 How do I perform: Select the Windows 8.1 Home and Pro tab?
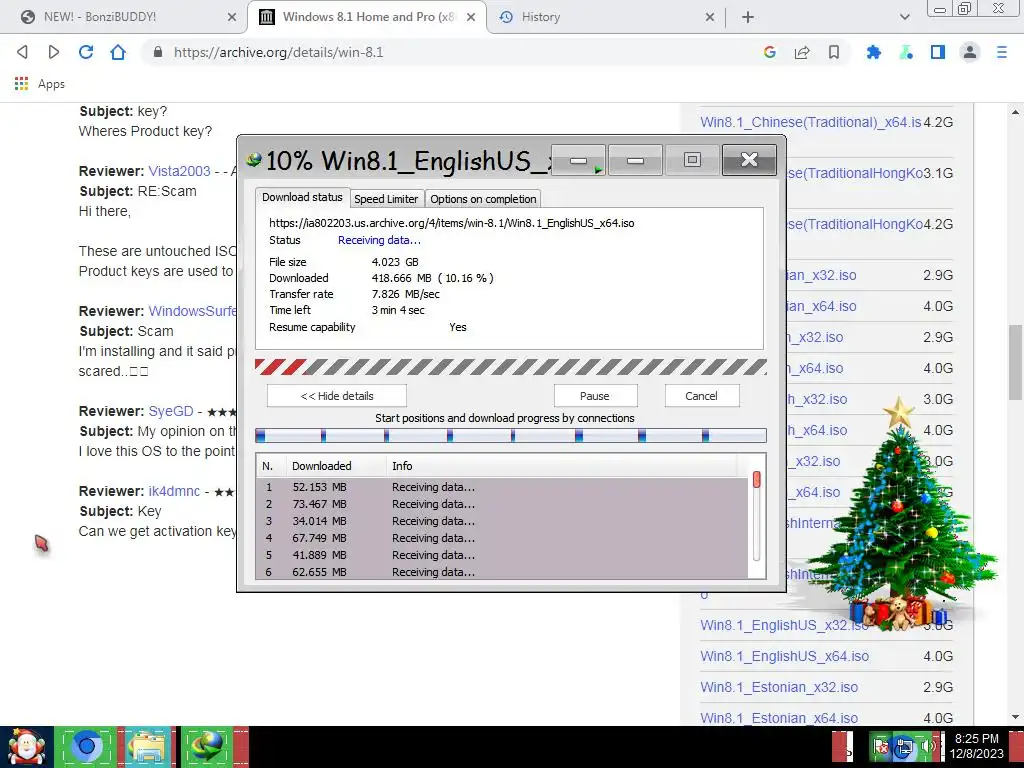[366, 17]
